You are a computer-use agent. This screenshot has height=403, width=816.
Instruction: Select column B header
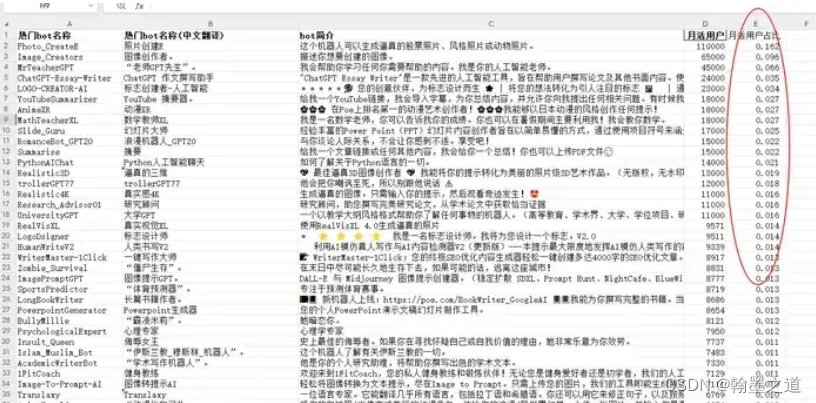(210, 24)
